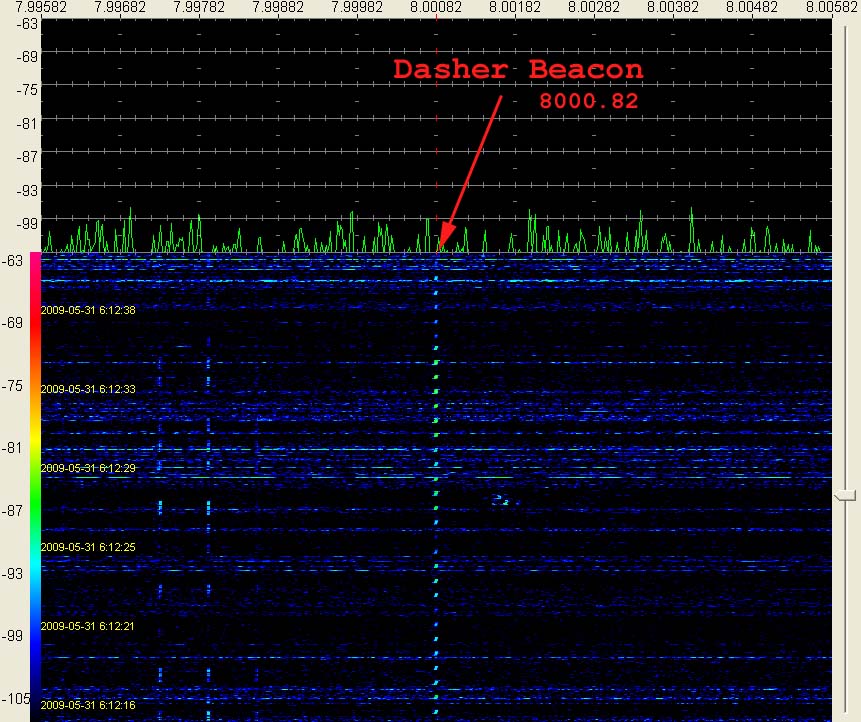Click timestamp 2009-05-31 6:12:21
Viewport: 861px width, 722px height.
[88, 626]
